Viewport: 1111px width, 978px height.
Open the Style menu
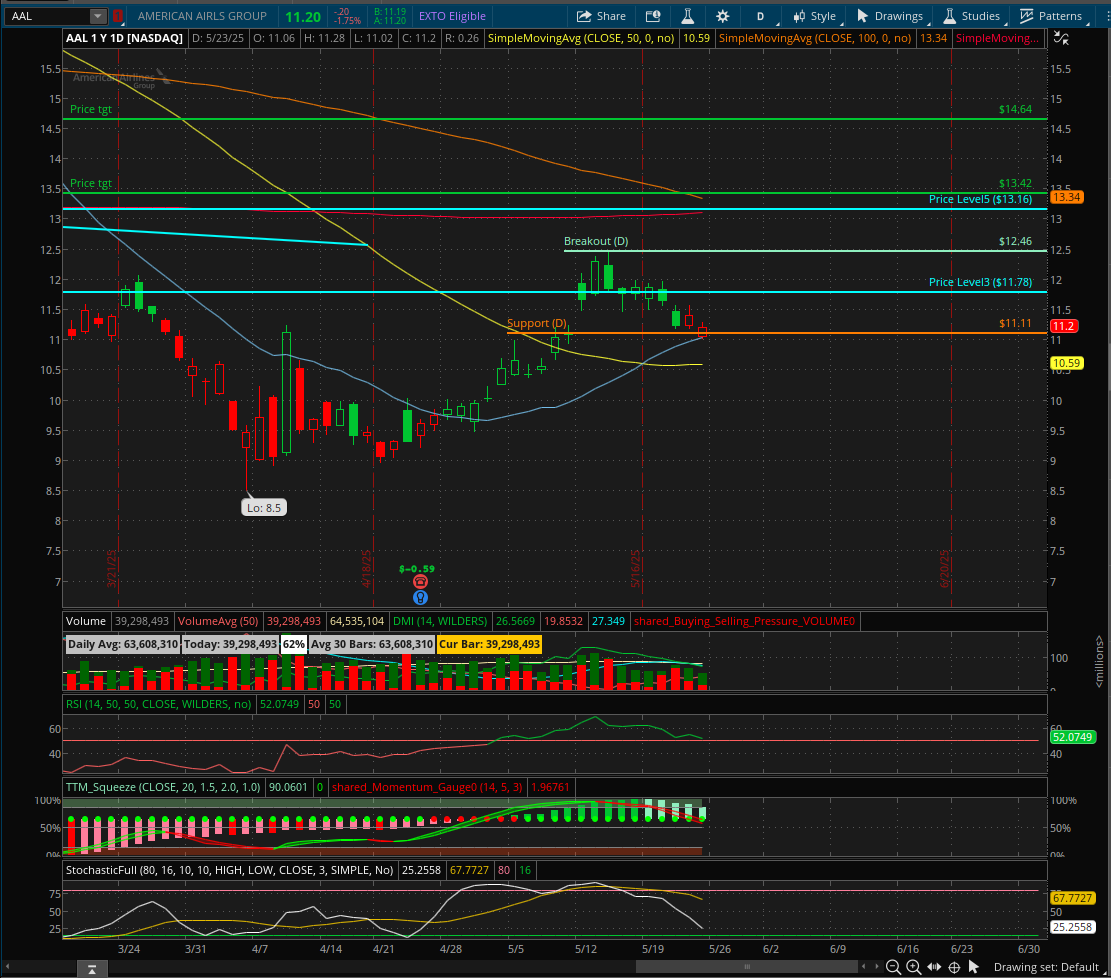coord(815,16)
